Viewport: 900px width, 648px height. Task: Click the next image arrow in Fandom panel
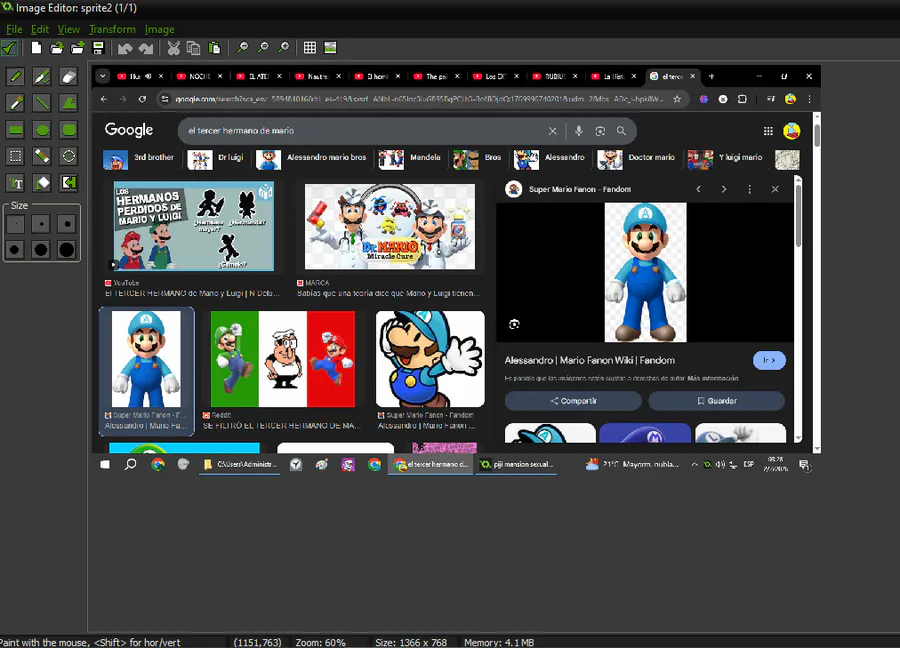724,189
